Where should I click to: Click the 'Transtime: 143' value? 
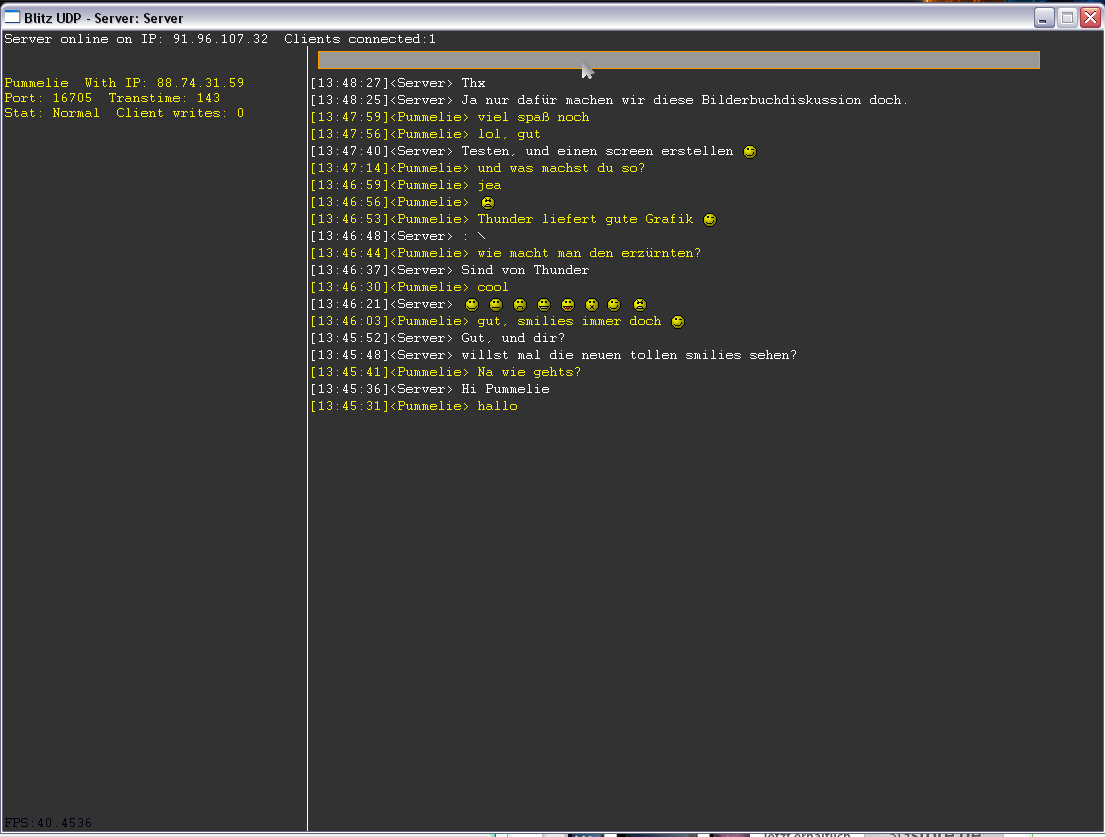164,98
